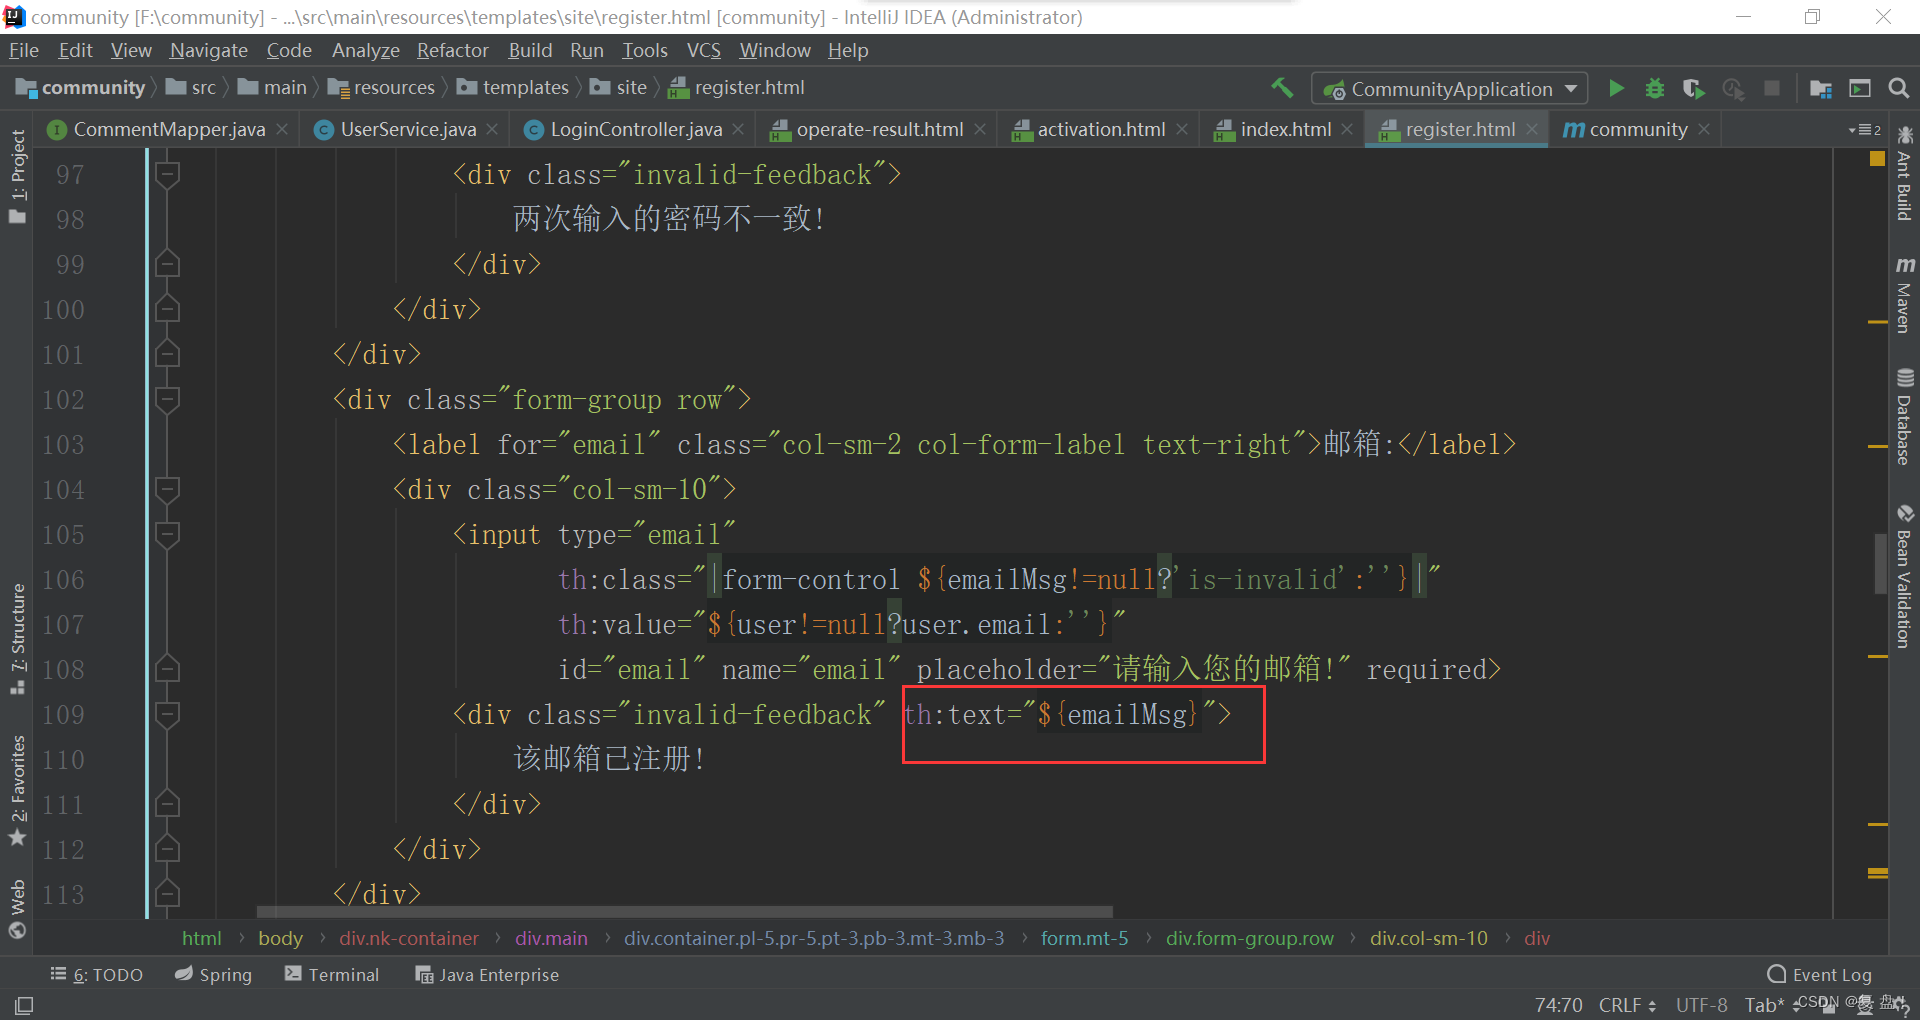This screenshot has height=1020, width=1920.
Task: Open the File menu
Action: [x=24, y=50]
